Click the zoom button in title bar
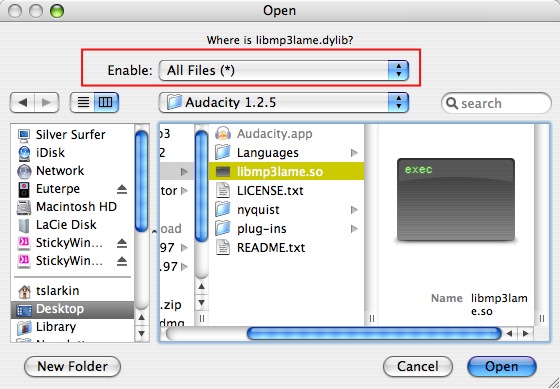This screenshot has width=560, height=389. [x=56, y=11]
